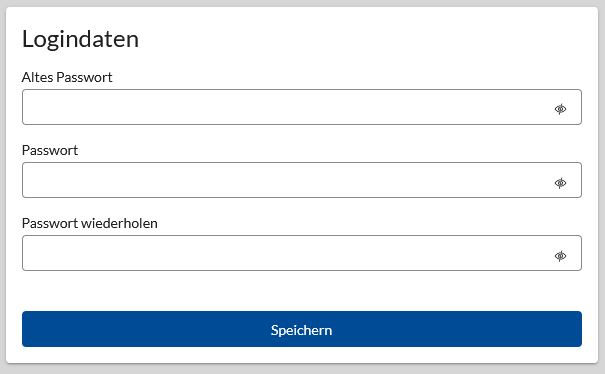Viewport: 605px width, 374px height.
Task: Show the Altes Passwort field contents
Action: 560,109
